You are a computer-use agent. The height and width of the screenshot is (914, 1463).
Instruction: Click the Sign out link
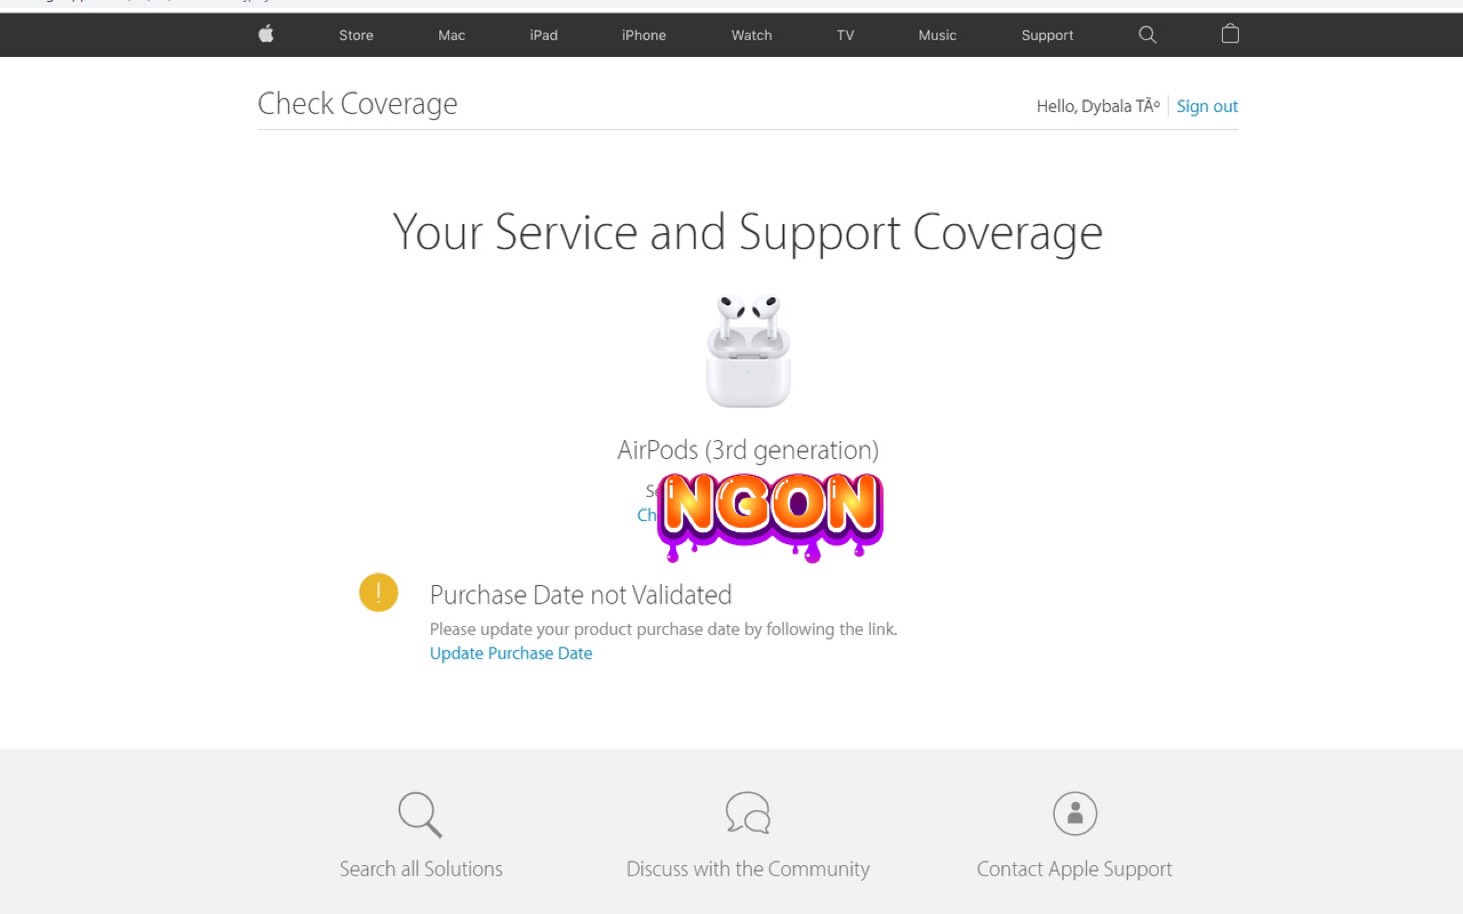point(1207,106)
